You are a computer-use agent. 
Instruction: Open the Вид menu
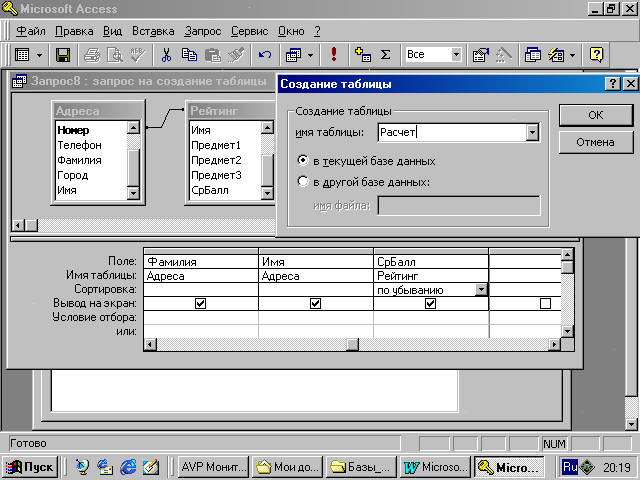coord(112,31)
